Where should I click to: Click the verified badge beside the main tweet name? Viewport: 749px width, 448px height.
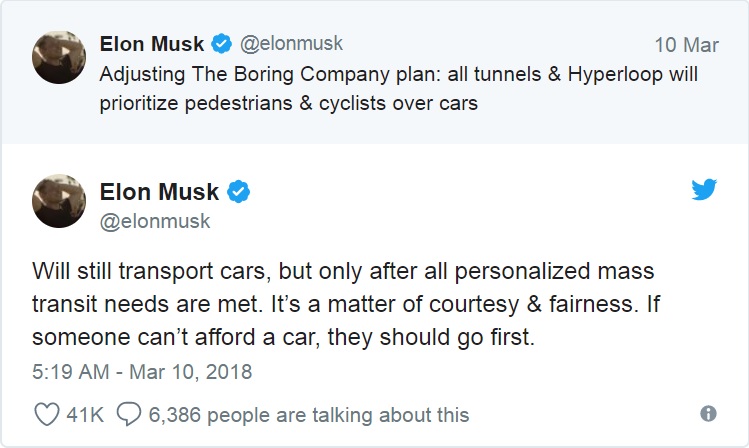(238, 192)
